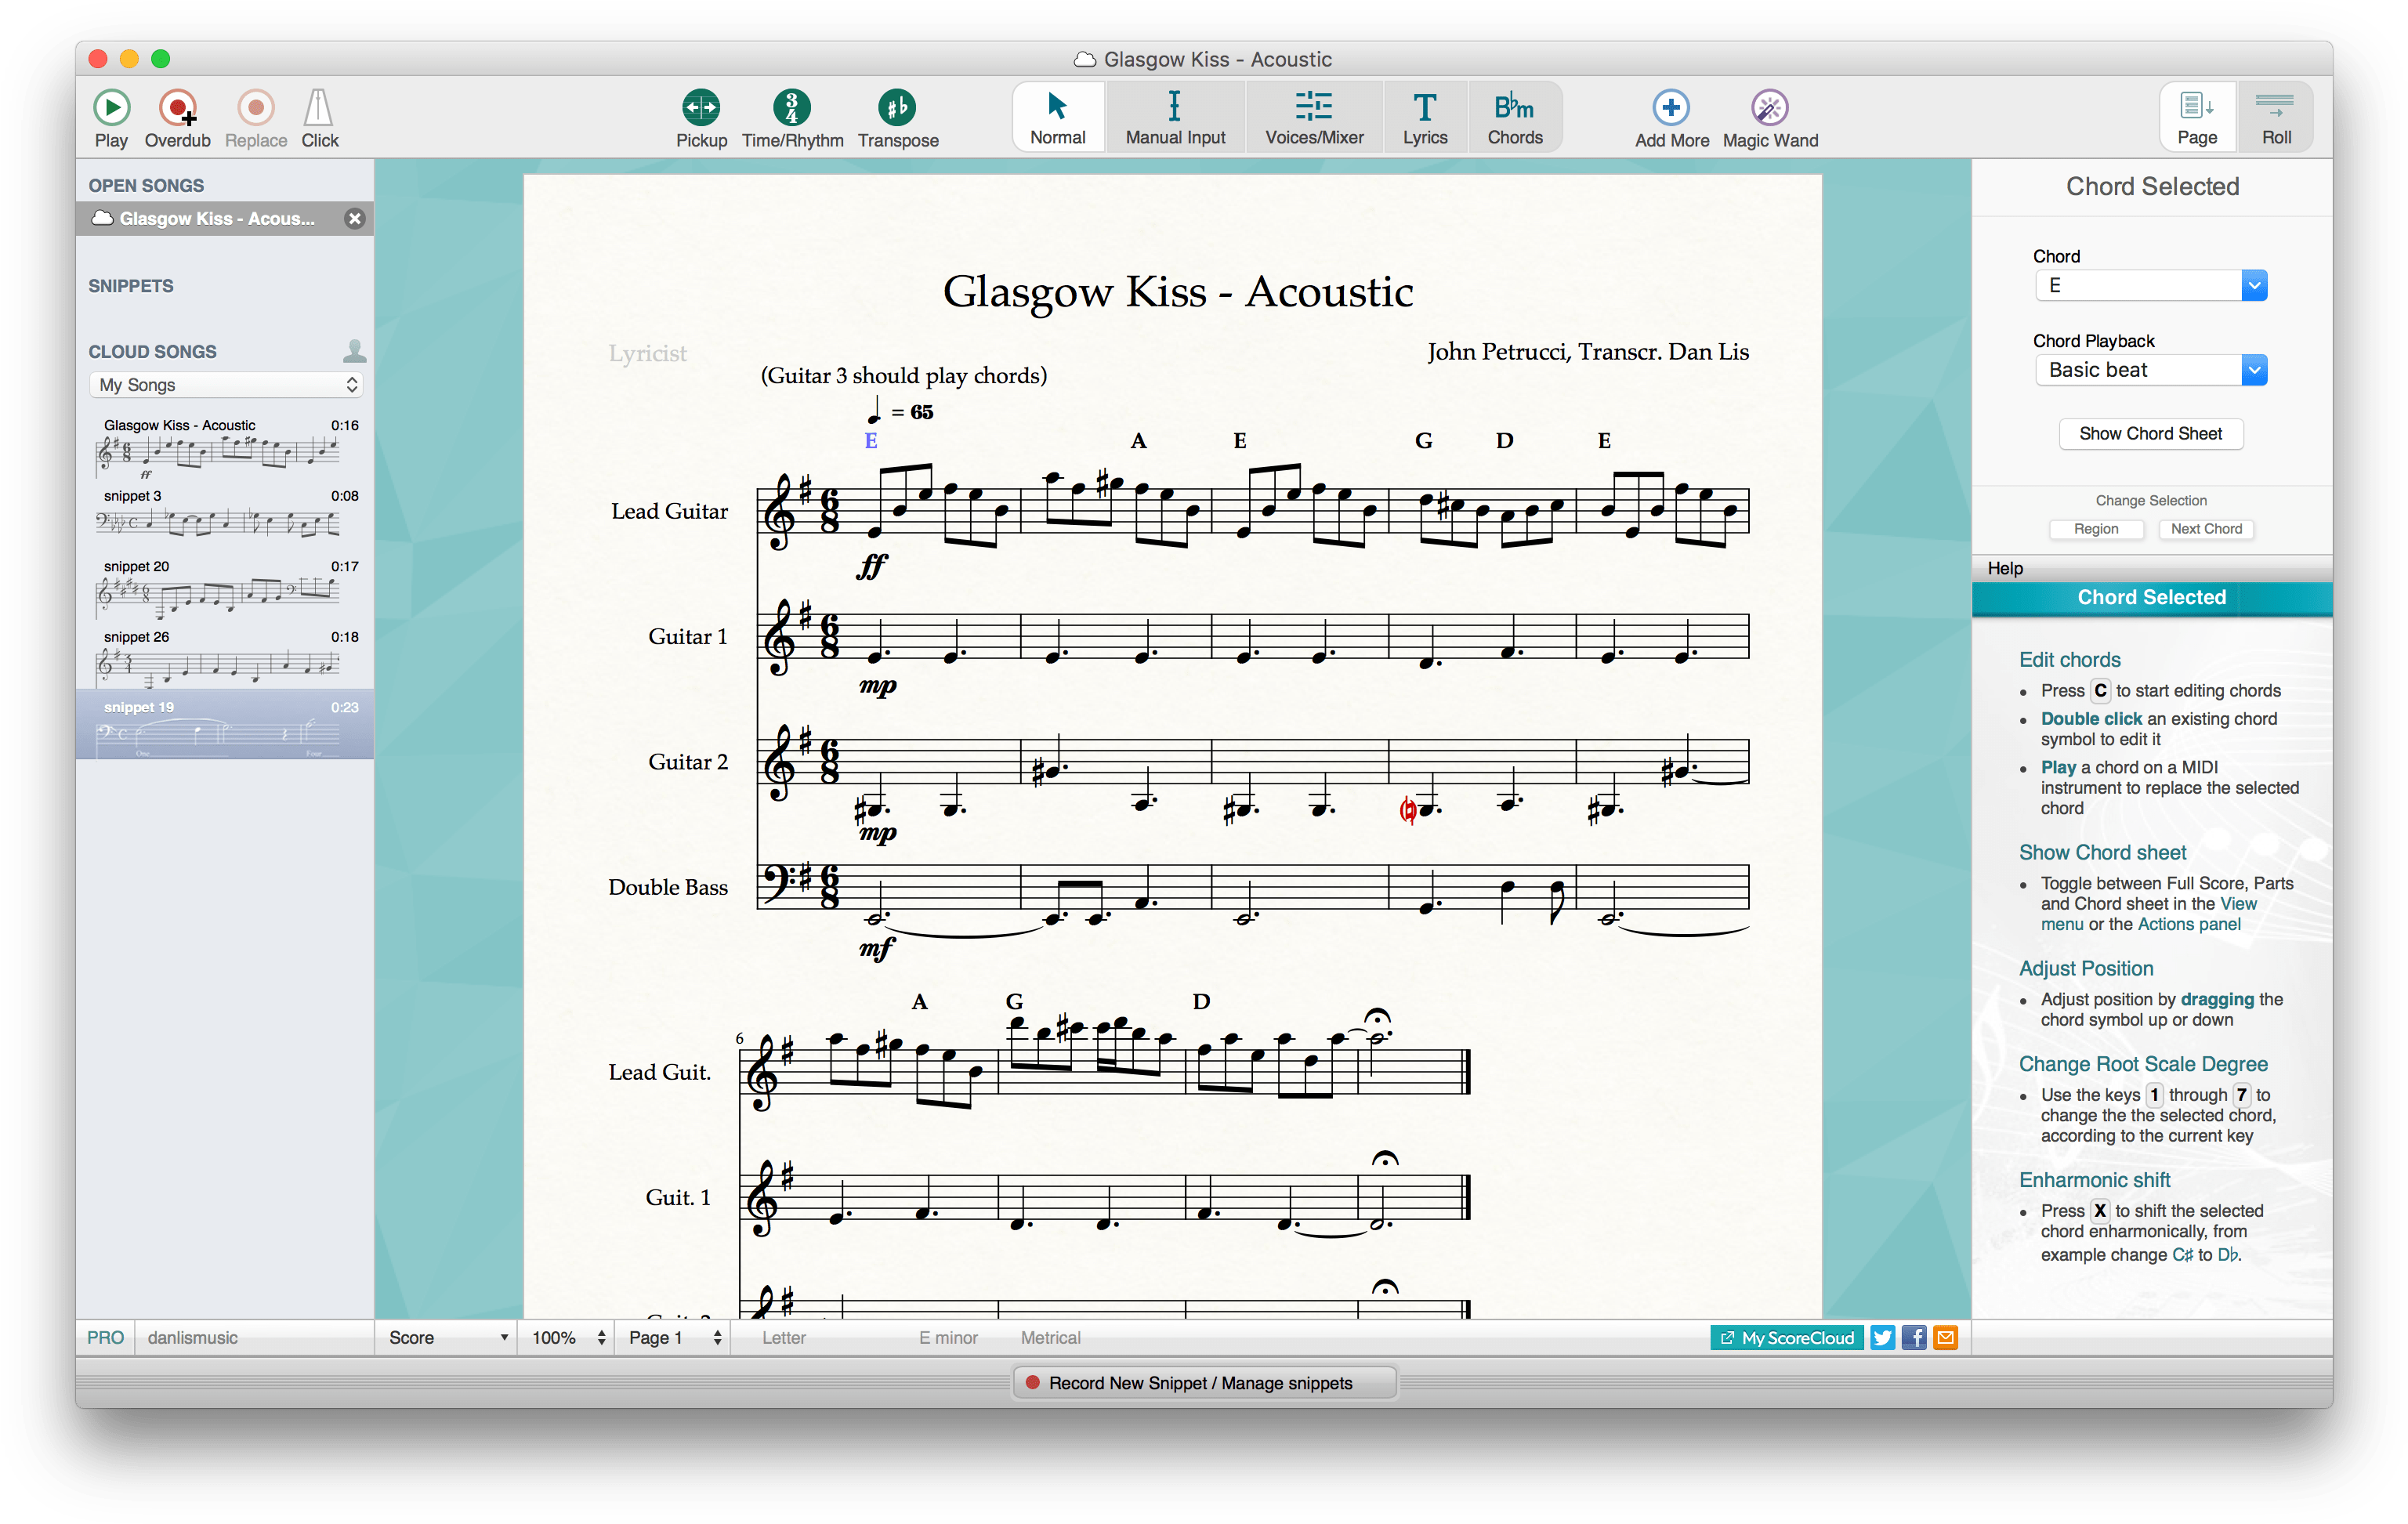Select the snippet 3 thumbnail
Screen dimensions: 2408x1524
[x=218, y=522]
